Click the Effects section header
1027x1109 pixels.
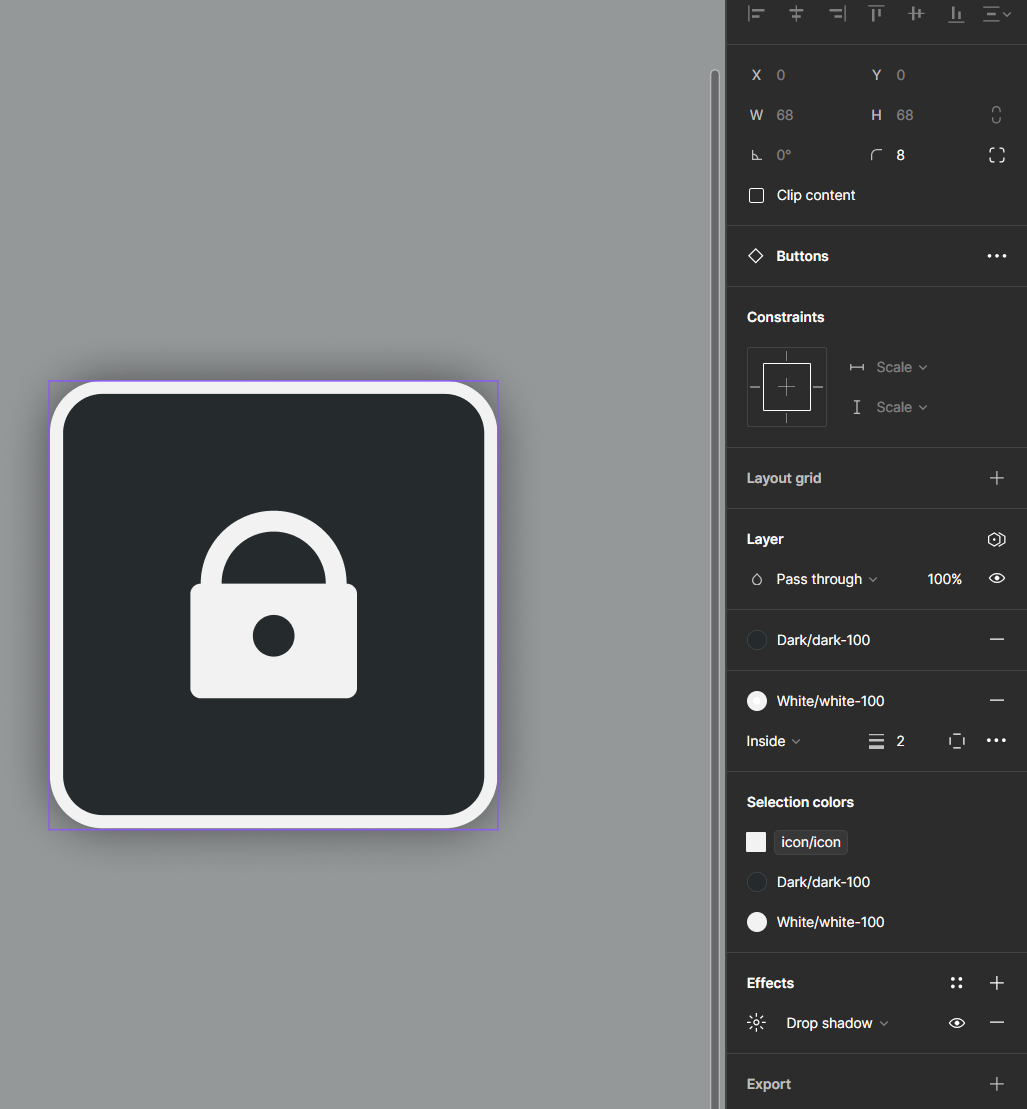pyautogui.click(x=770, y=983)
